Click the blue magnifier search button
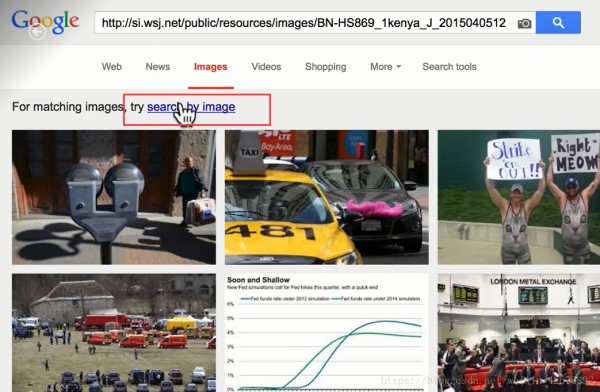Image resolution: width=600 pixels, height=392 pixels. [x=558, y=23]
